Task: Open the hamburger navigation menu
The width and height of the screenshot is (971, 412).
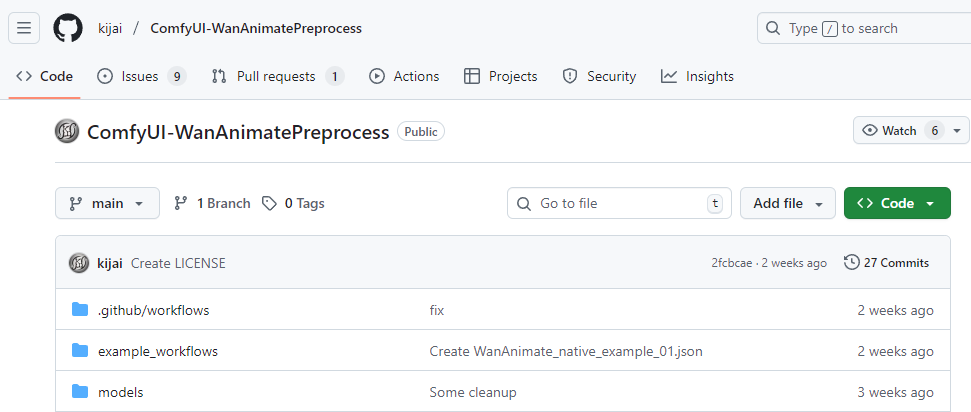Action: (x=24, y=28)
